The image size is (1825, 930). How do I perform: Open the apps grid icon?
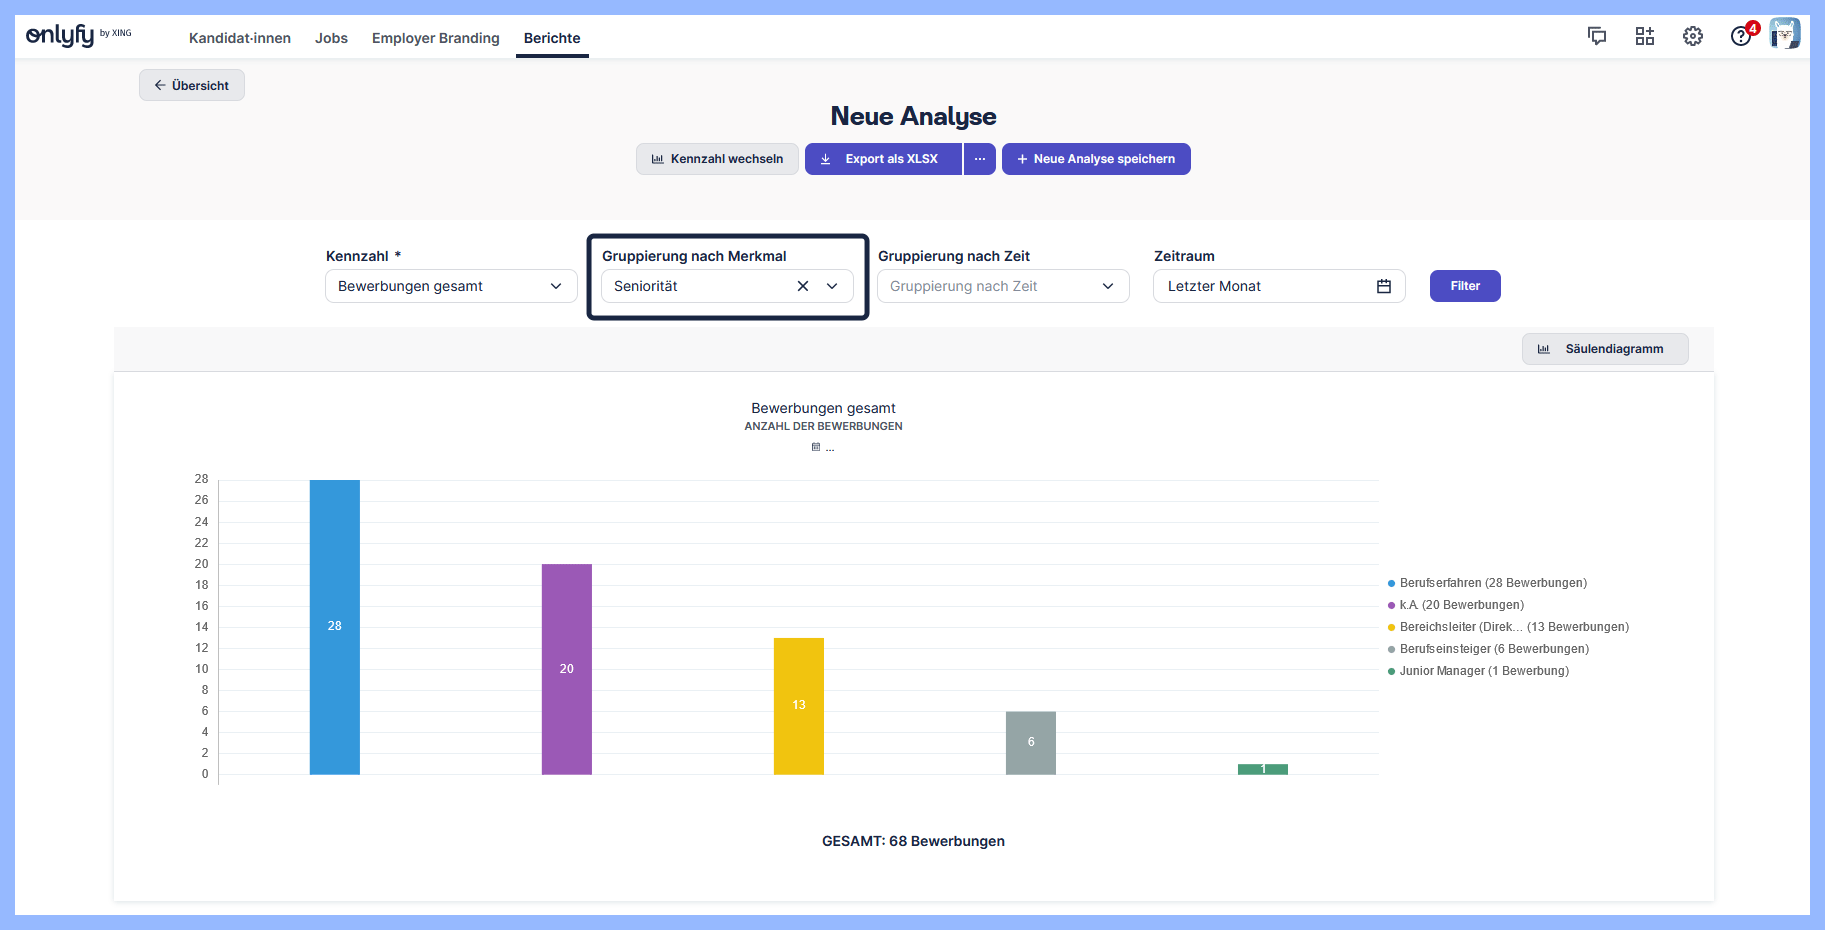(x=1645, y=37)
